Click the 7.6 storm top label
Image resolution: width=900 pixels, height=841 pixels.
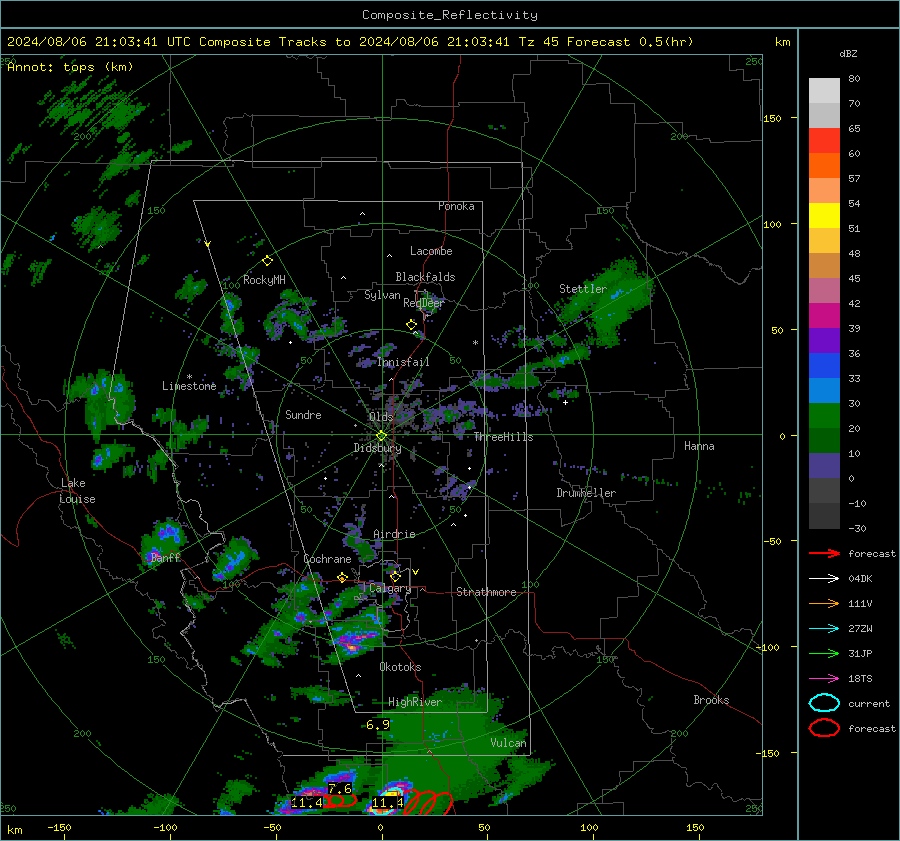click(339, 789)
